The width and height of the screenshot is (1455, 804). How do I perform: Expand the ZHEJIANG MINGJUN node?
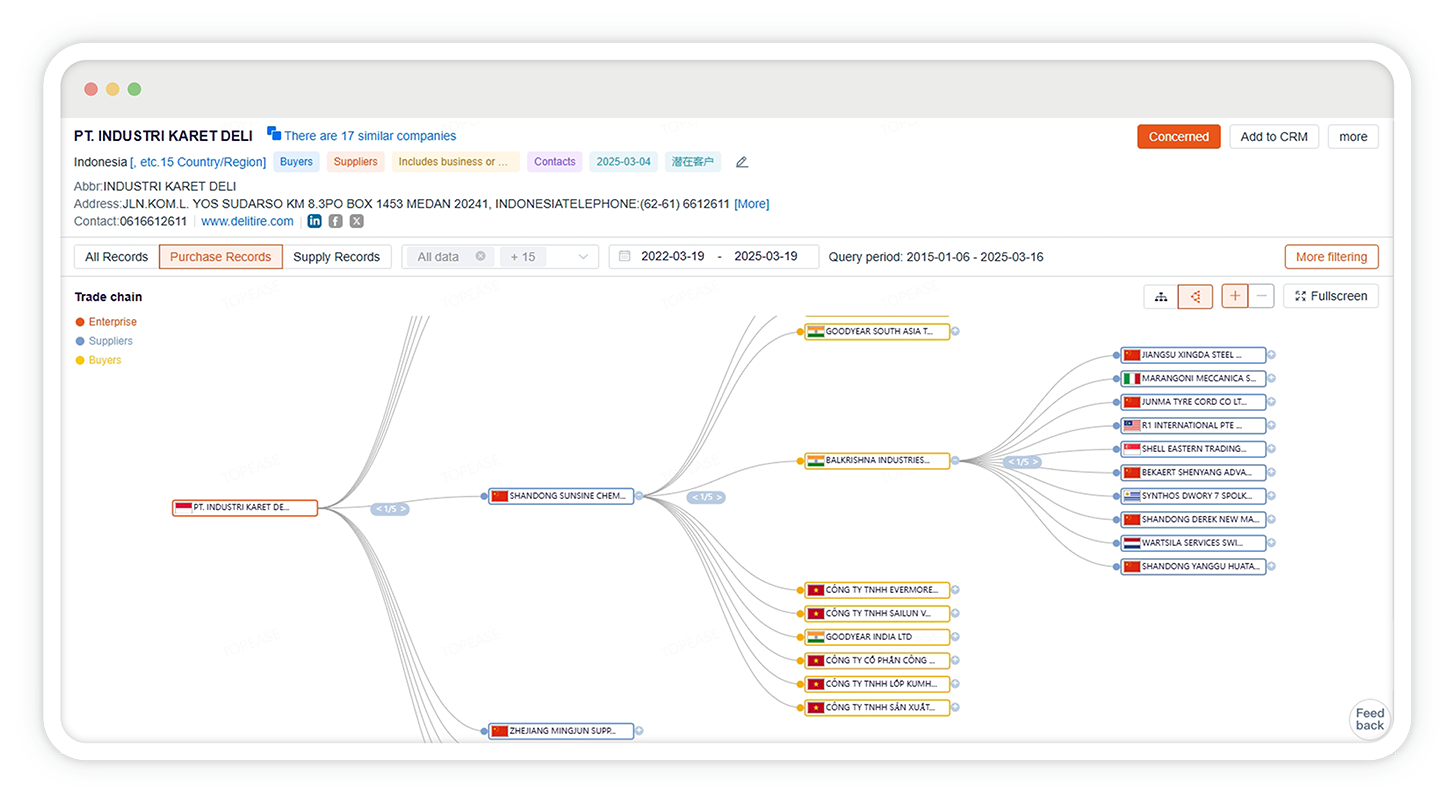click(x=639, y=731)
